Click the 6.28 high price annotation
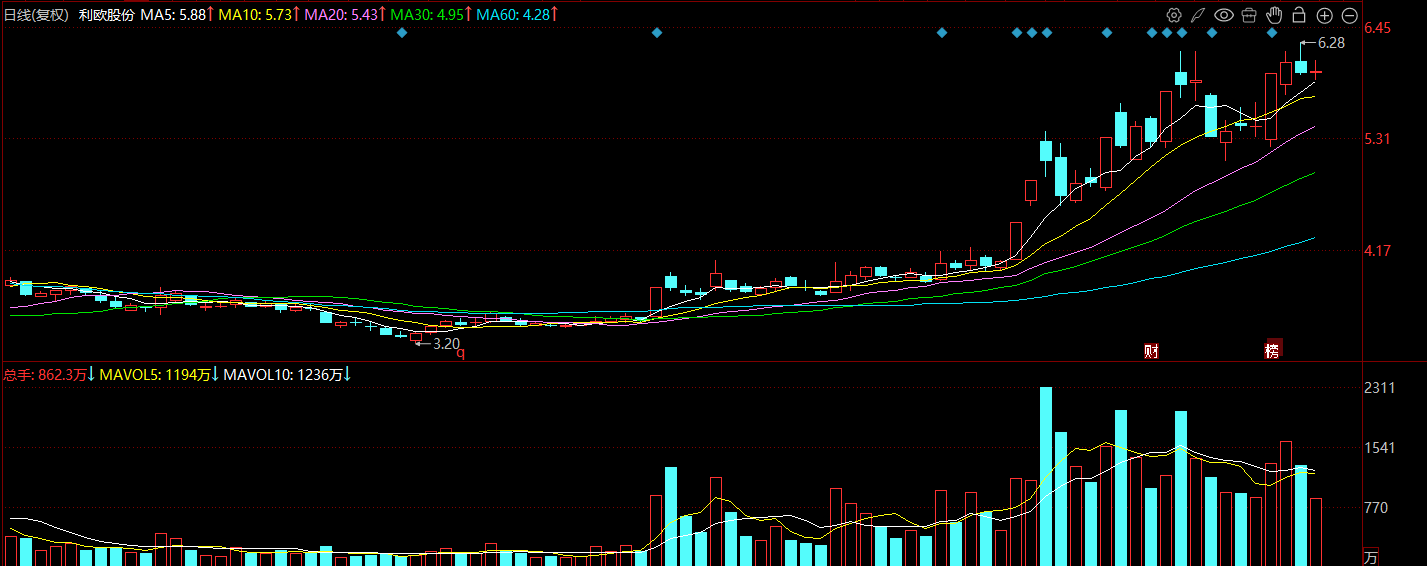Screen dimensions: 1427x566 pos(1331,43)
